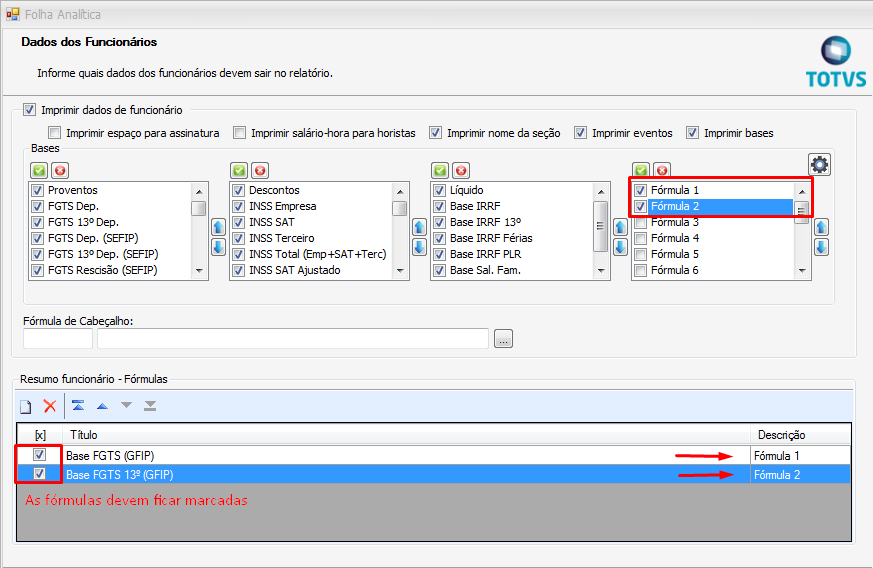
Task: Select Fórmula 6 list item
Action: (675, 270)
